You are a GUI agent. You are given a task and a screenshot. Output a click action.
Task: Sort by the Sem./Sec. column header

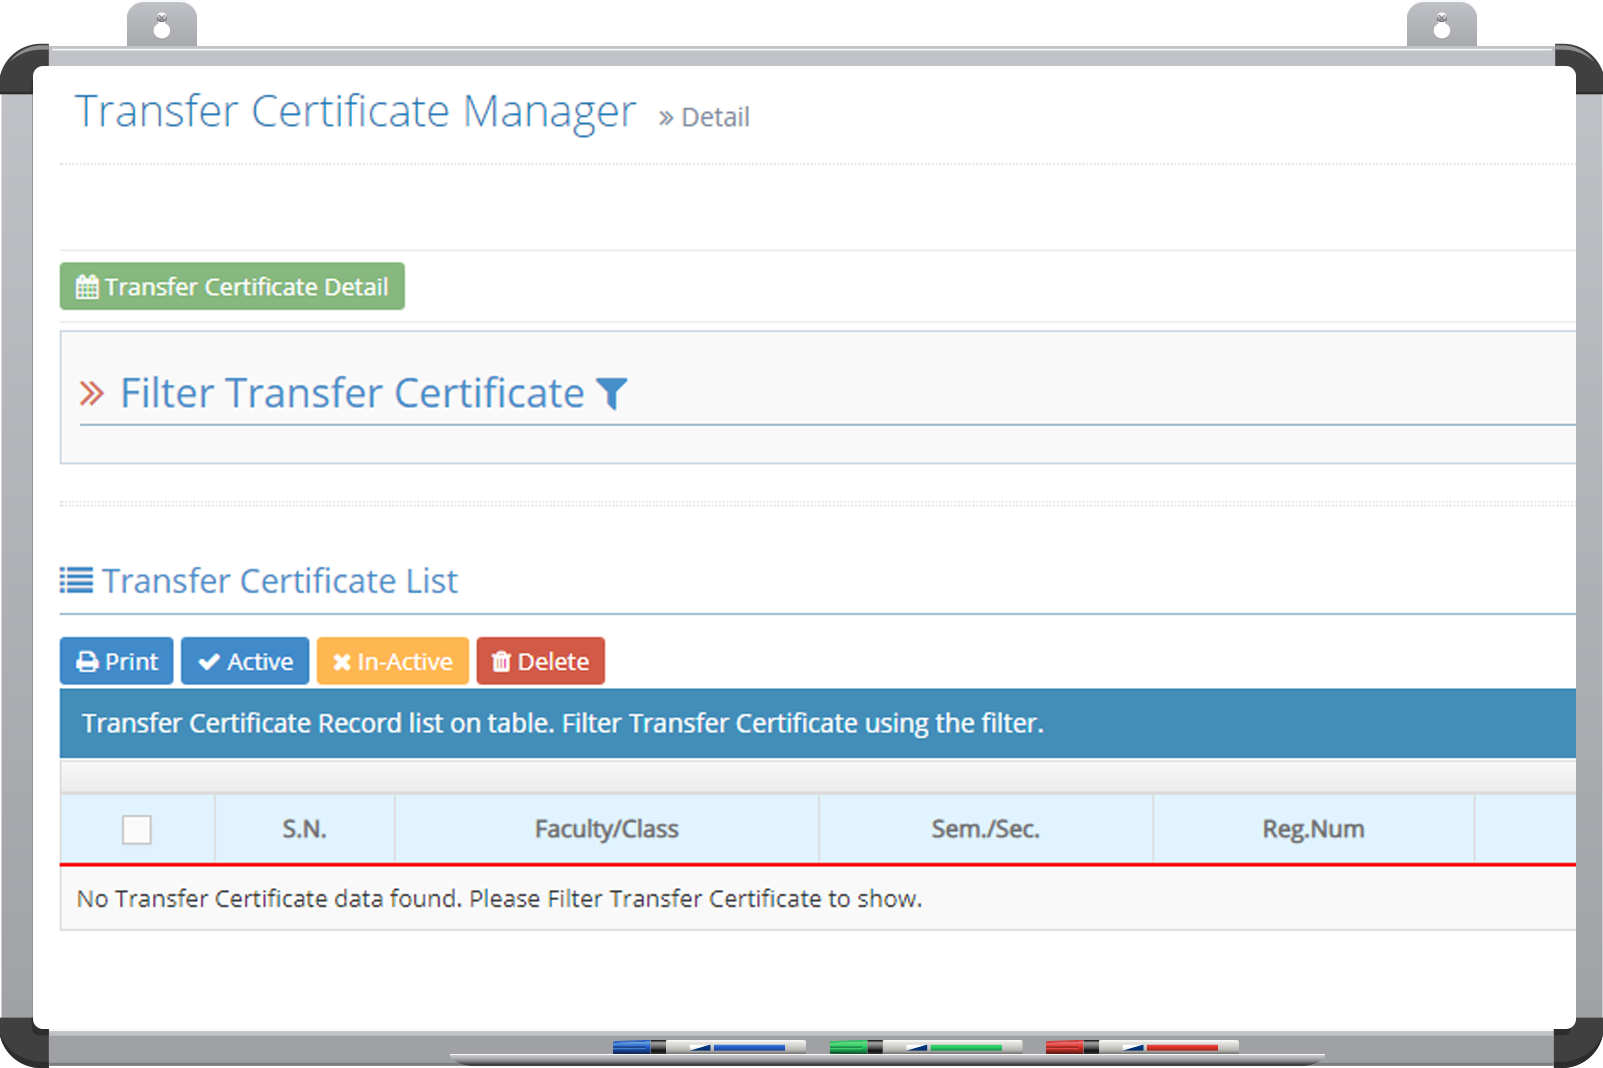pyautogui.click(x=985, y=829)
